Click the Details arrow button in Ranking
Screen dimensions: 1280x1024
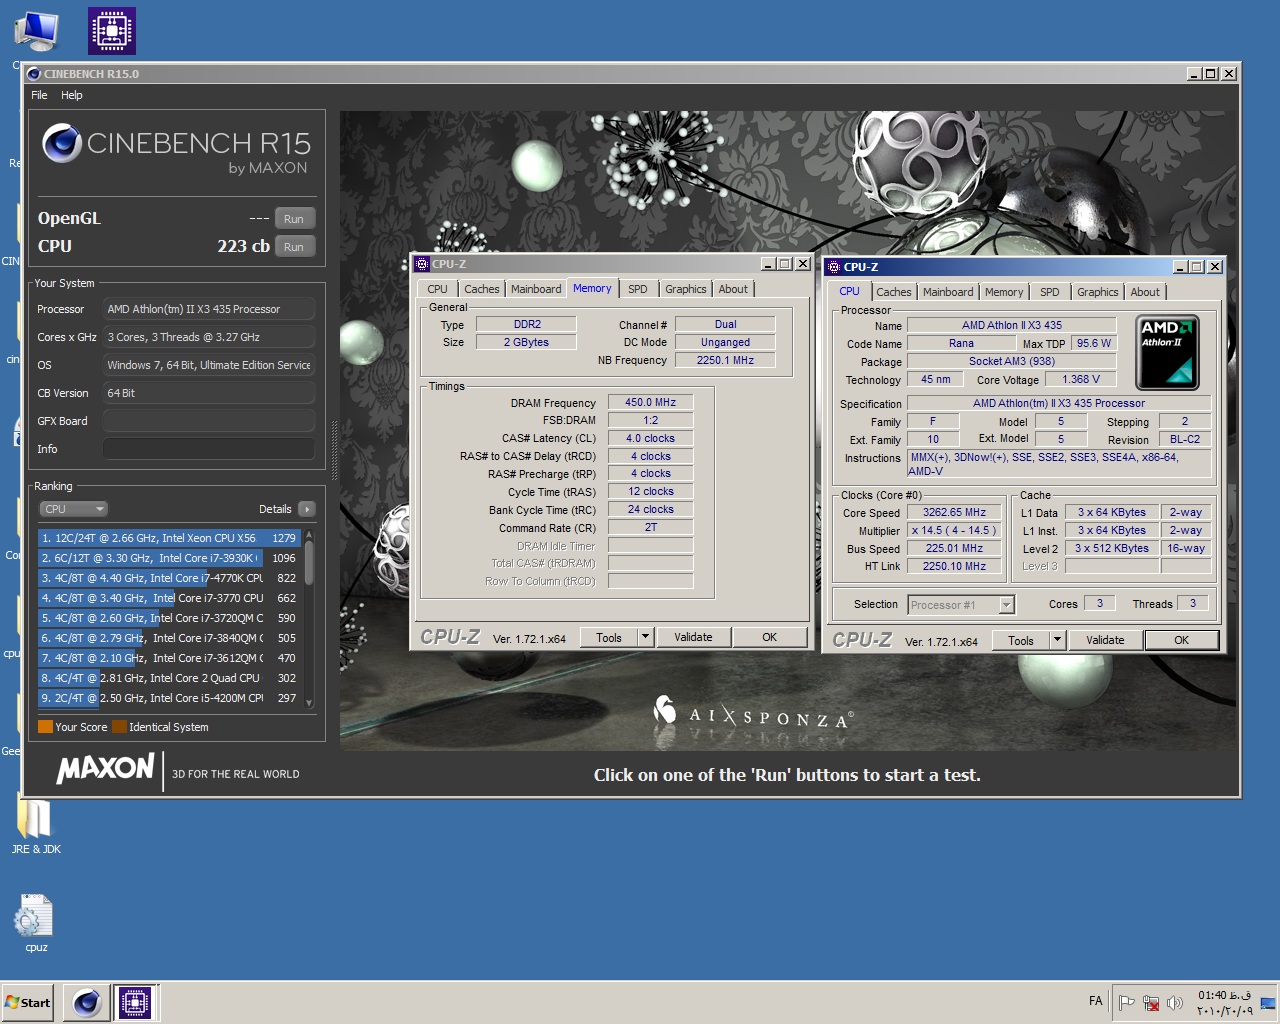pyautogui.click(x=307, y=509)
